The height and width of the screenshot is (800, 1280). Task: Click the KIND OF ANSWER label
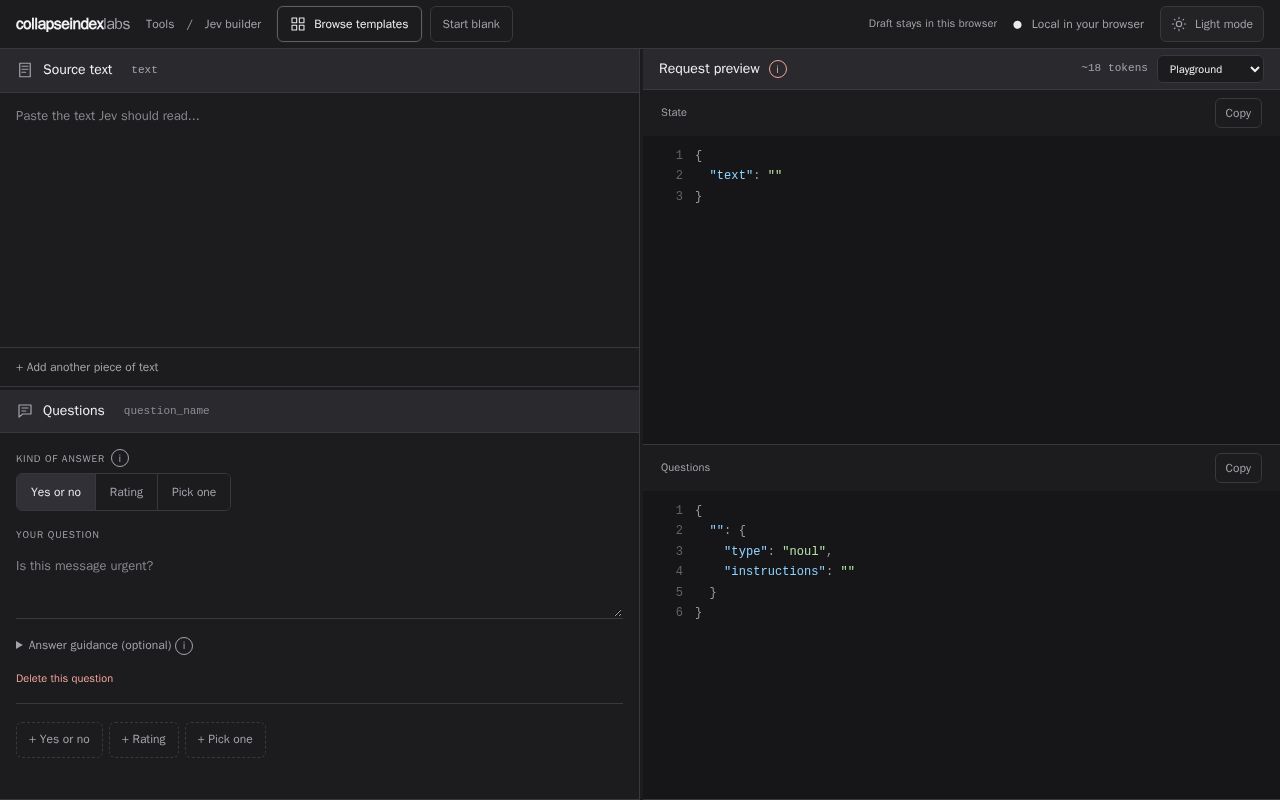60,459
